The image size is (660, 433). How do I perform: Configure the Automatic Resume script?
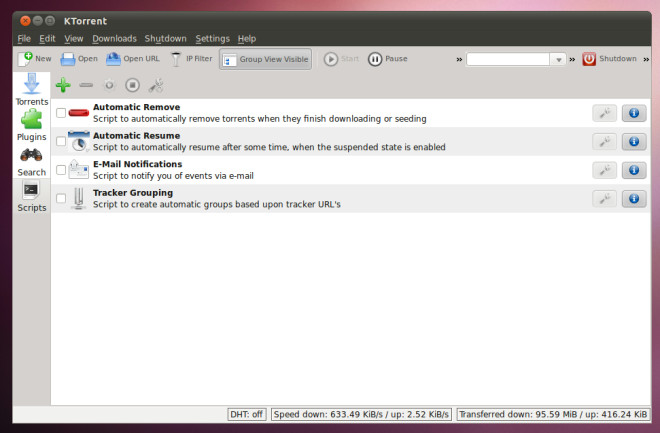pos(604,142)
